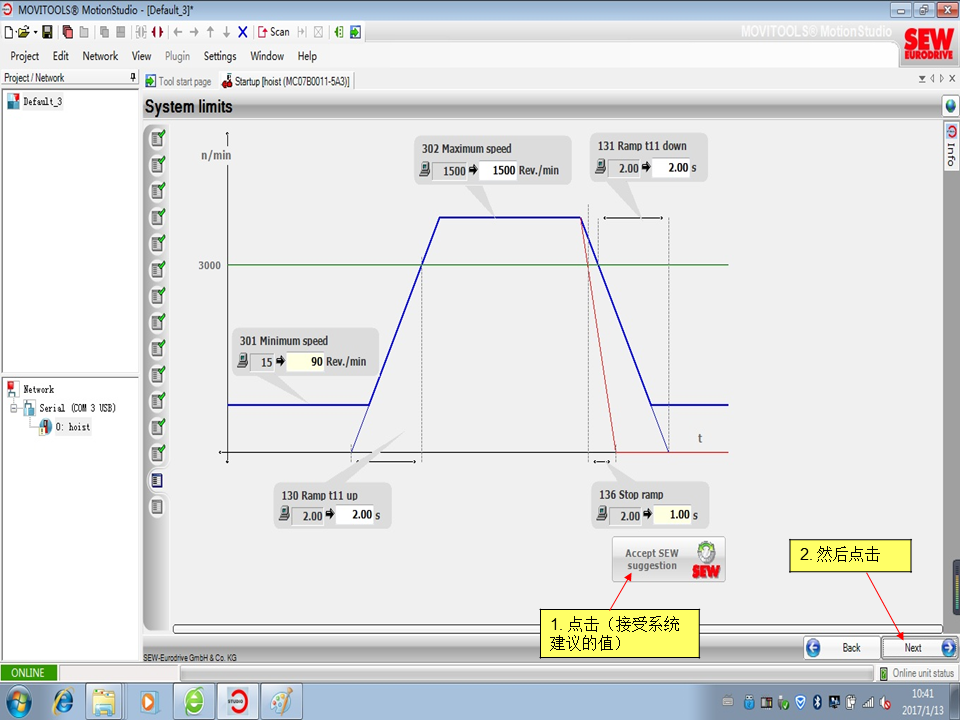
Task: Click the Save disk icon in toolbar
Action: coord(46,32)
